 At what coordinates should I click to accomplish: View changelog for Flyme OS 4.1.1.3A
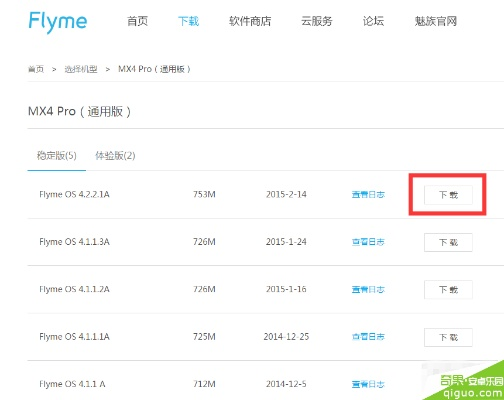pyautogui.click(x=368, y=242)
